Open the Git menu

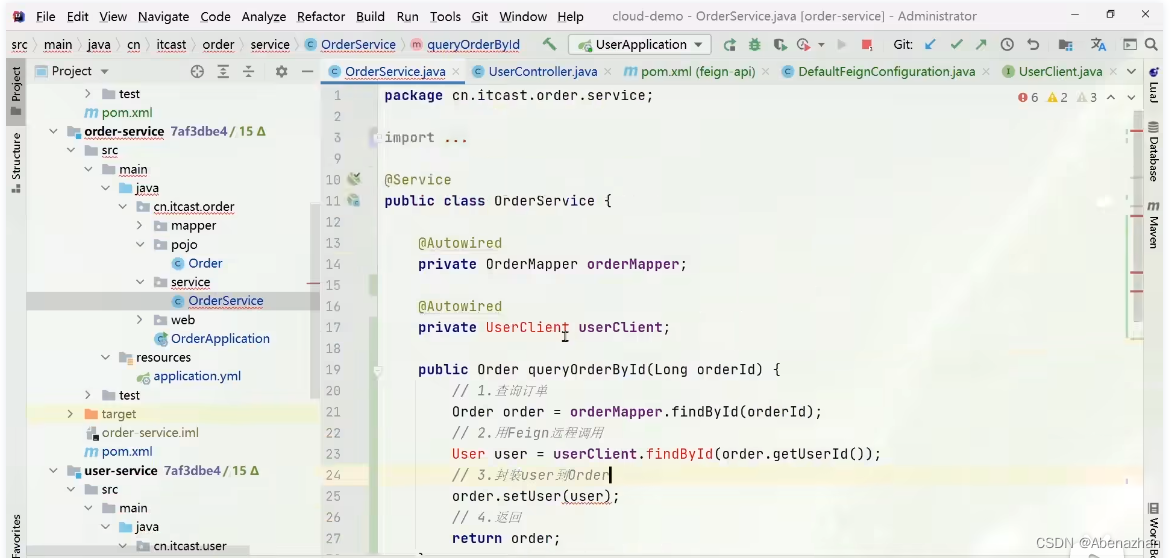click(x=480, y=16)
